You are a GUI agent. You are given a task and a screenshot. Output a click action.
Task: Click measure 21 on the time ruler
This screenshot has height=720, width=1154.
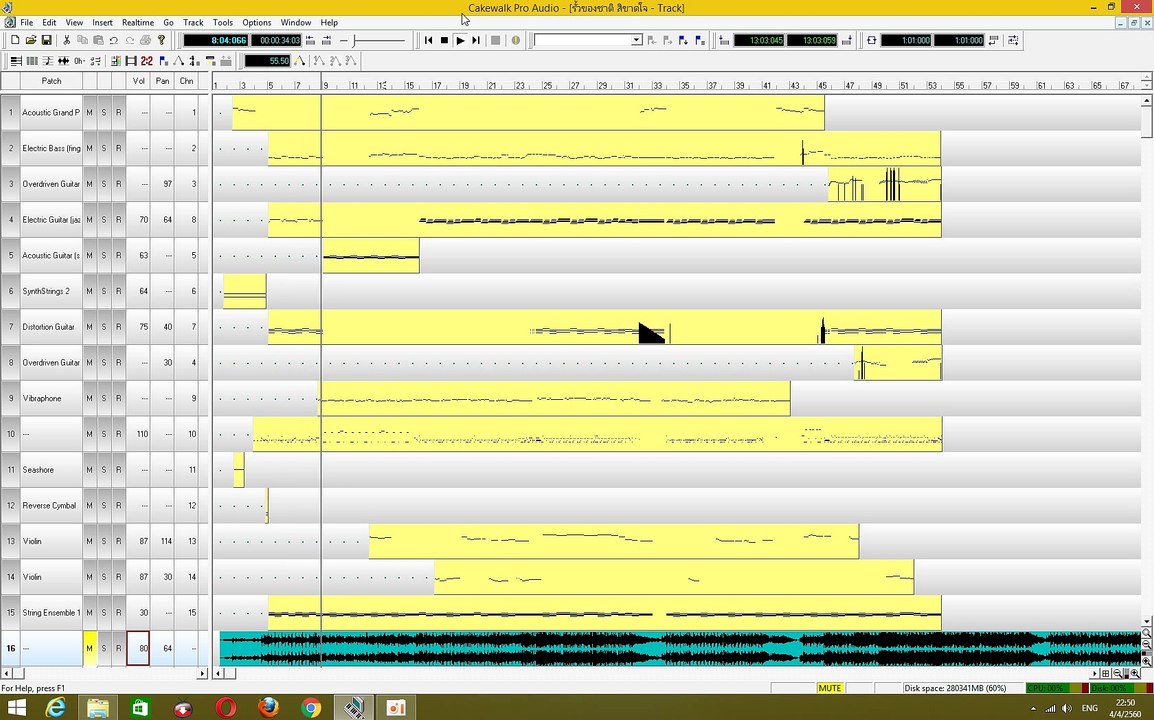[492, 85]
